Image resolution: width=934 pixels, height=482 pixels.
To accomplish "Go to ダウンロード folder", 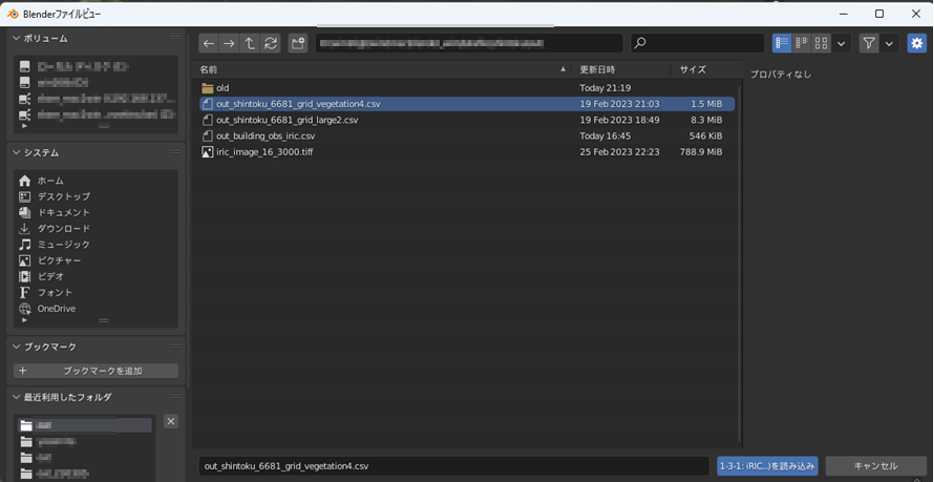I will tap(95, 229).
